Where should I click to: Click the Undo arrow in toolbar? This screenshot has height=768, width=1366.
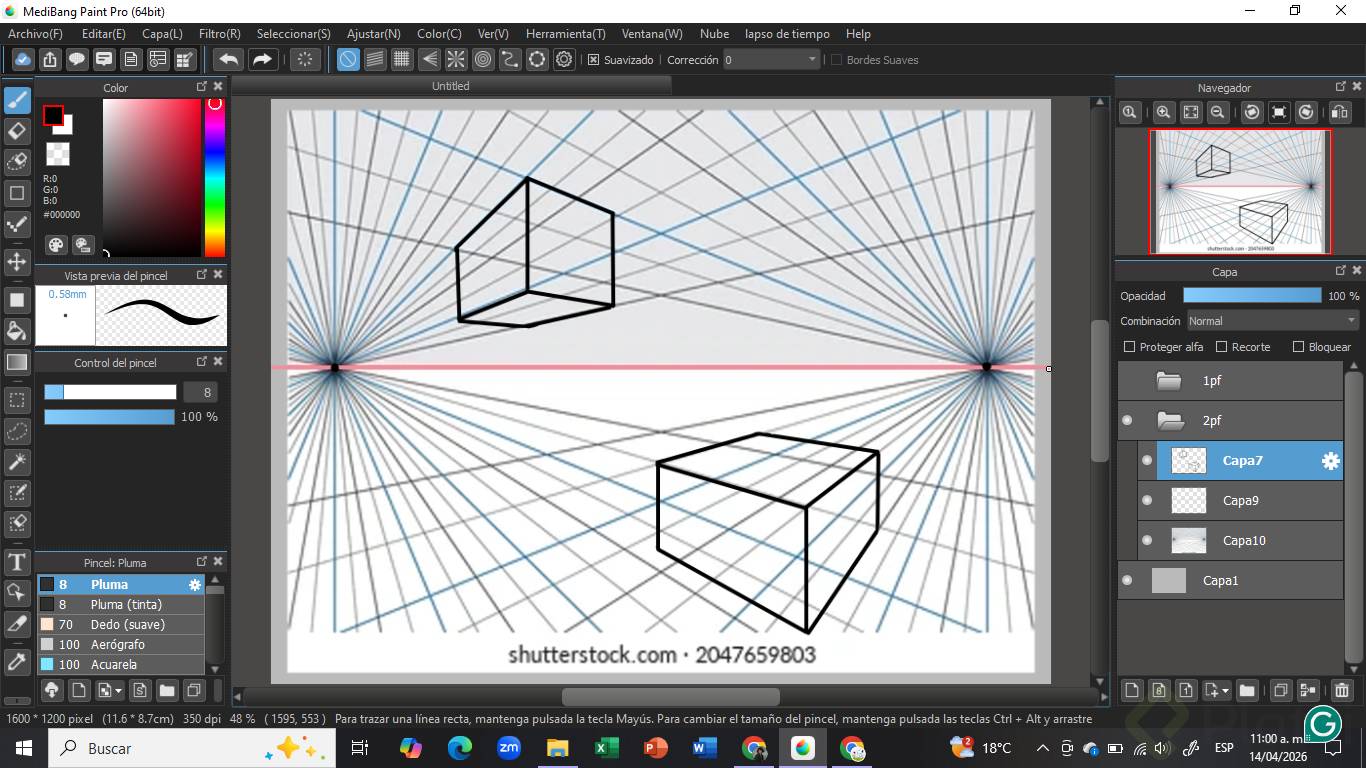(229, 60)
